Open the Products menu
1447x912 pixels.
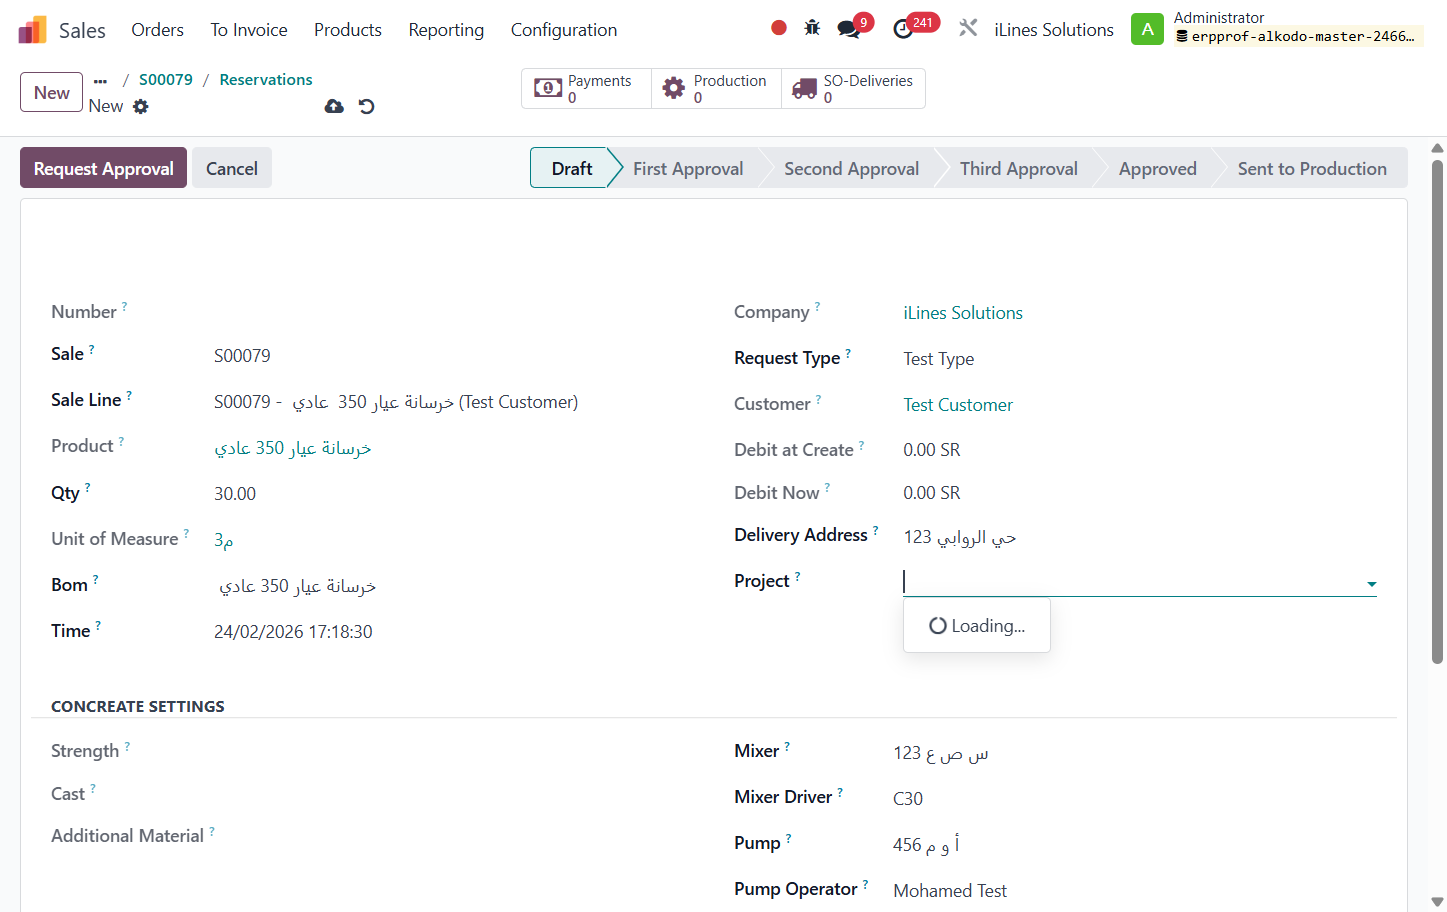(348, 30)
